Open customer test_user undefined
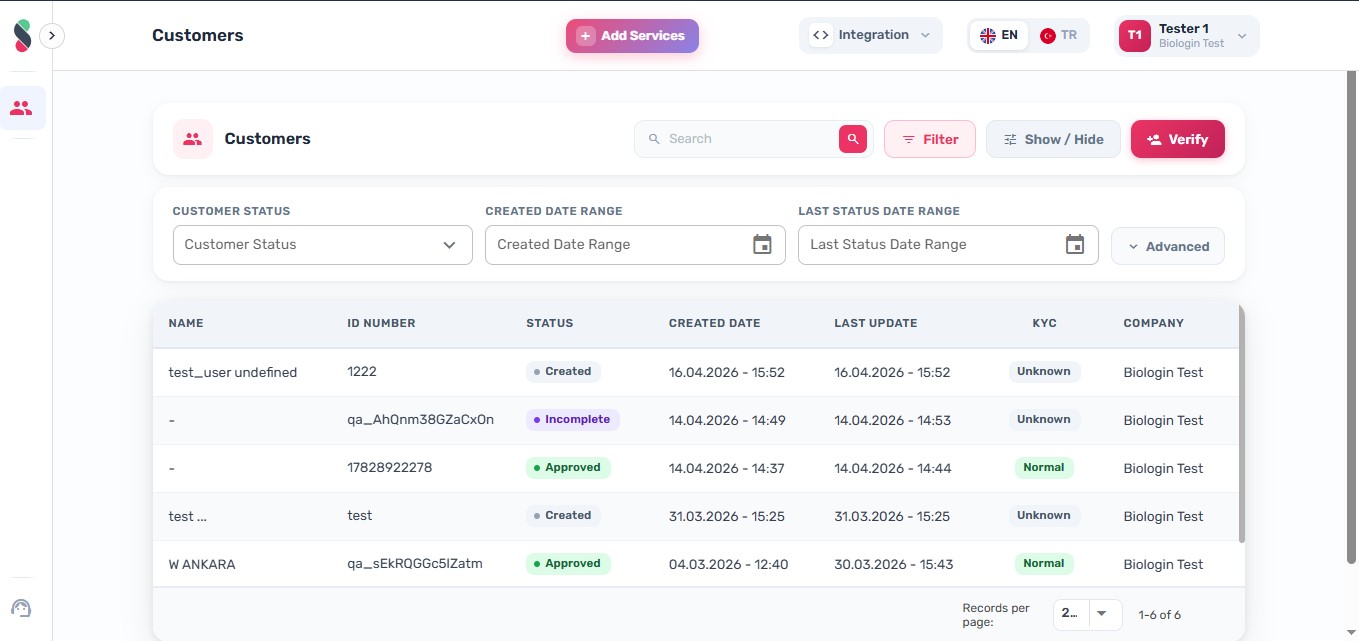Viewport: 1359px width, 641px height. (x=233, y=372)
